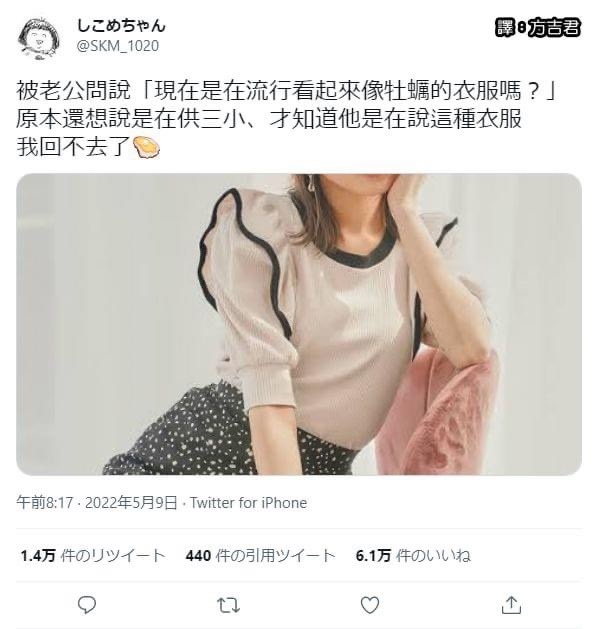598x629 pixels.
Task: Click the 我回不去了 tweet text line
Action: point(73,147)
